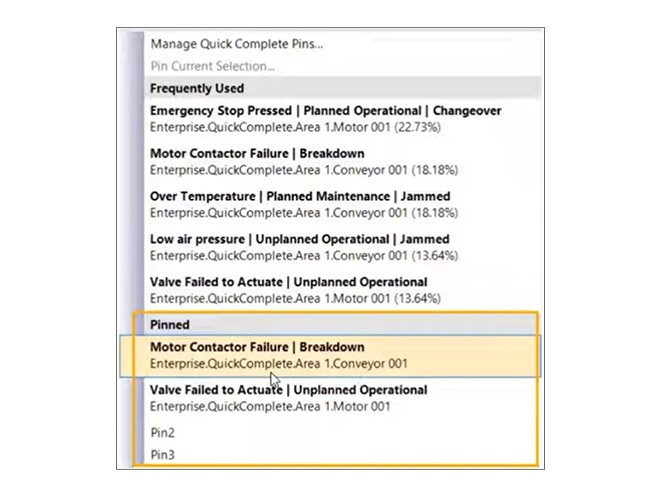Click the Pinned section header

[x=170, y=325]
